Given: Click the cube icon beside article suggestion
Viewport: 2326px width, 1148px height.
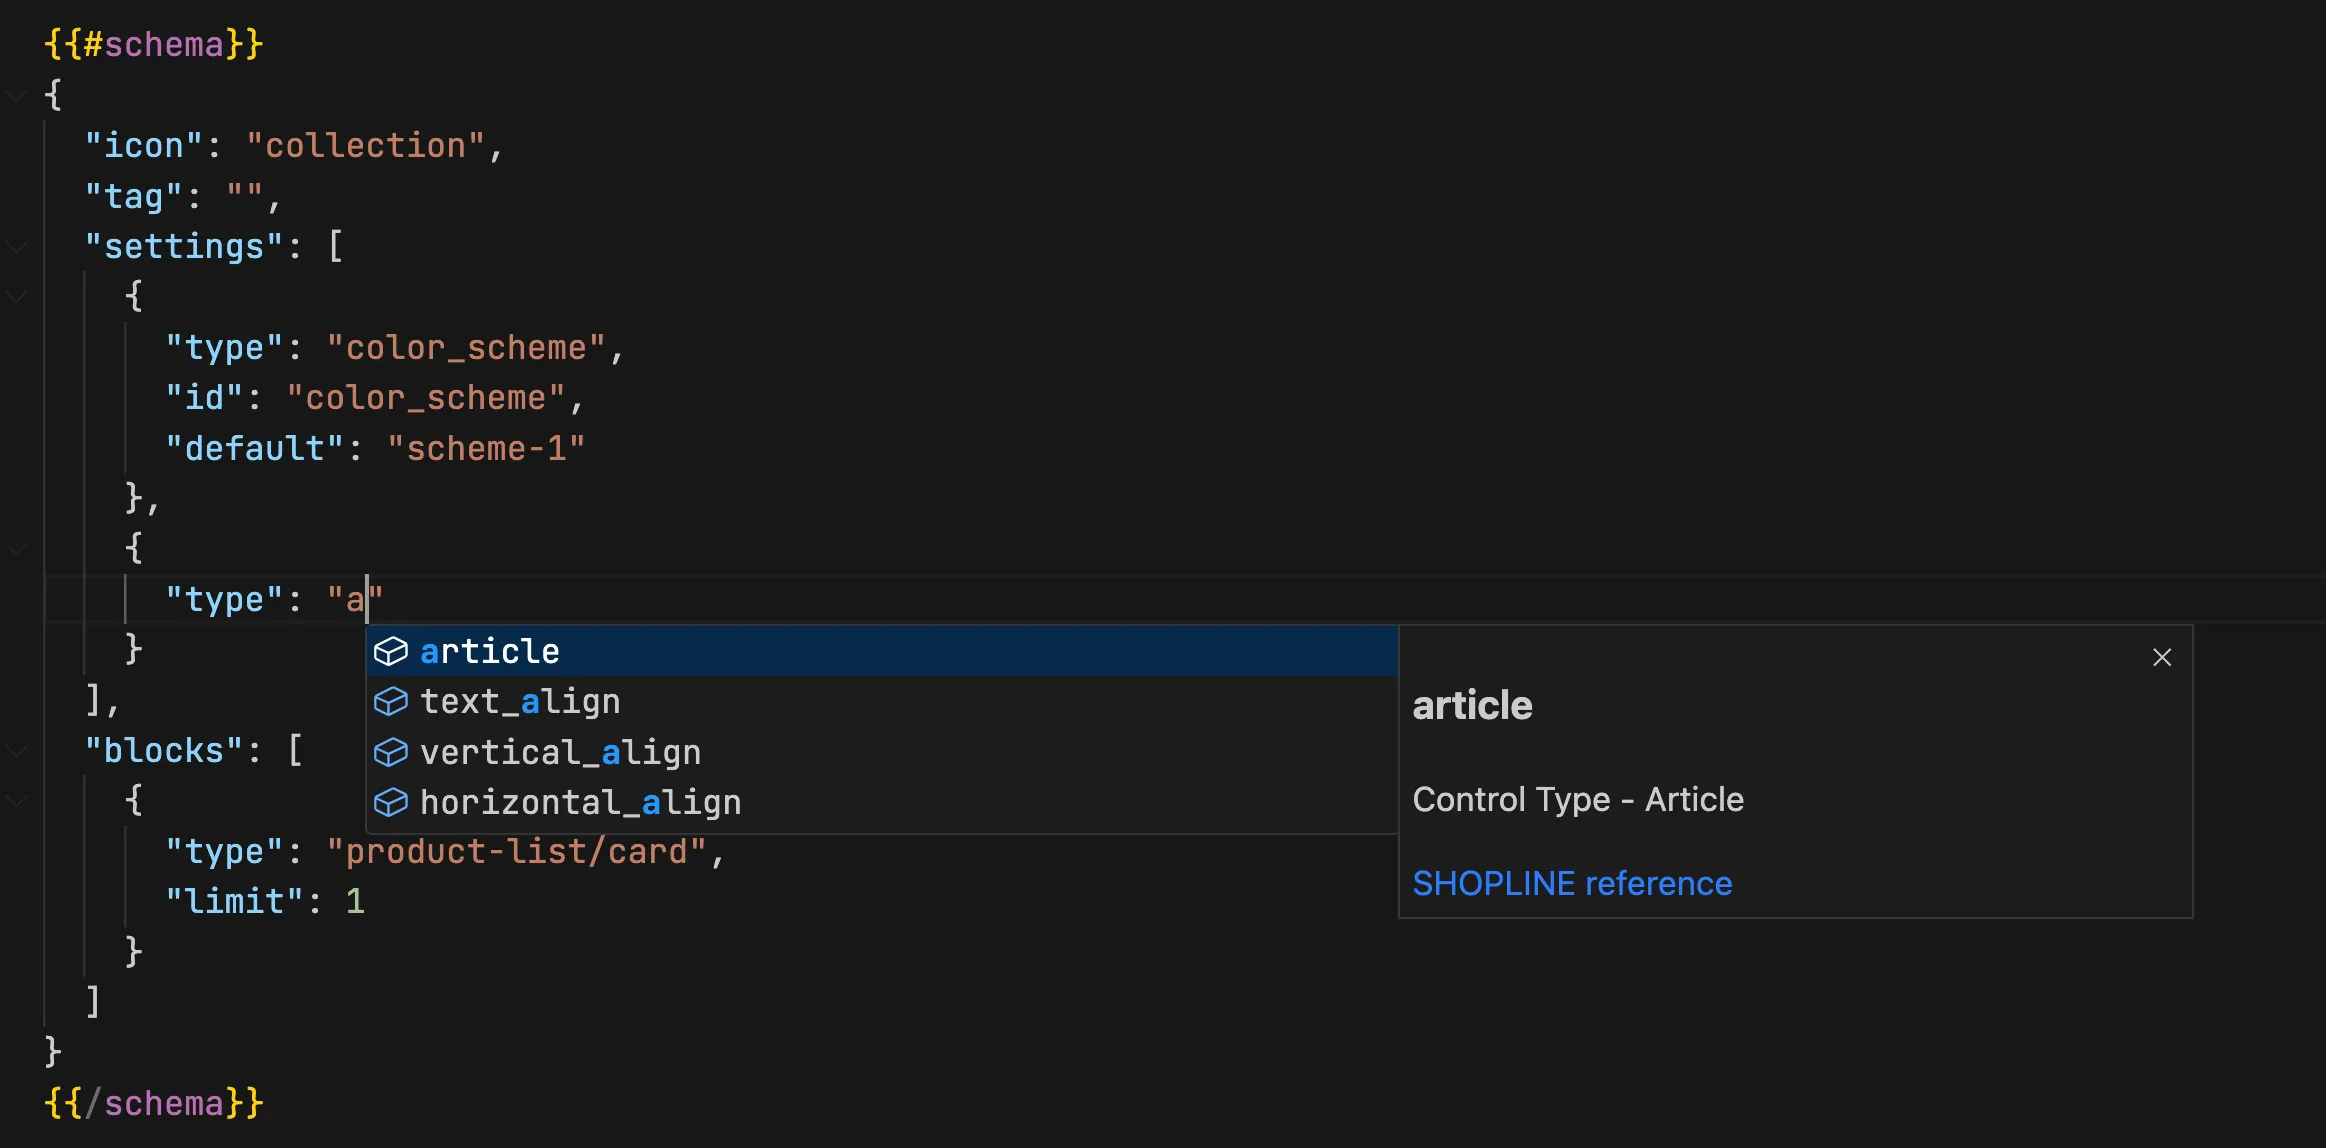Looking at the screenshot, I should coord(390,652).
